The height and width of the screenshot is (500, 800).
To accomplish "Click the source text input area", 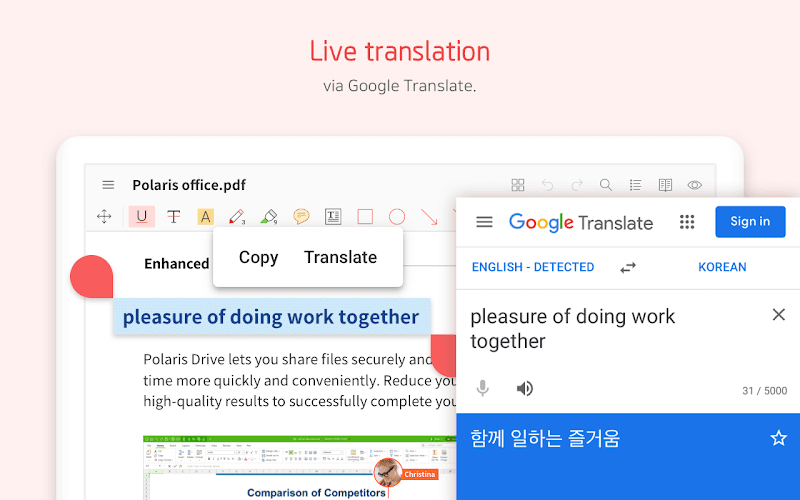I will pyautogui.click(x=572, y=329).
